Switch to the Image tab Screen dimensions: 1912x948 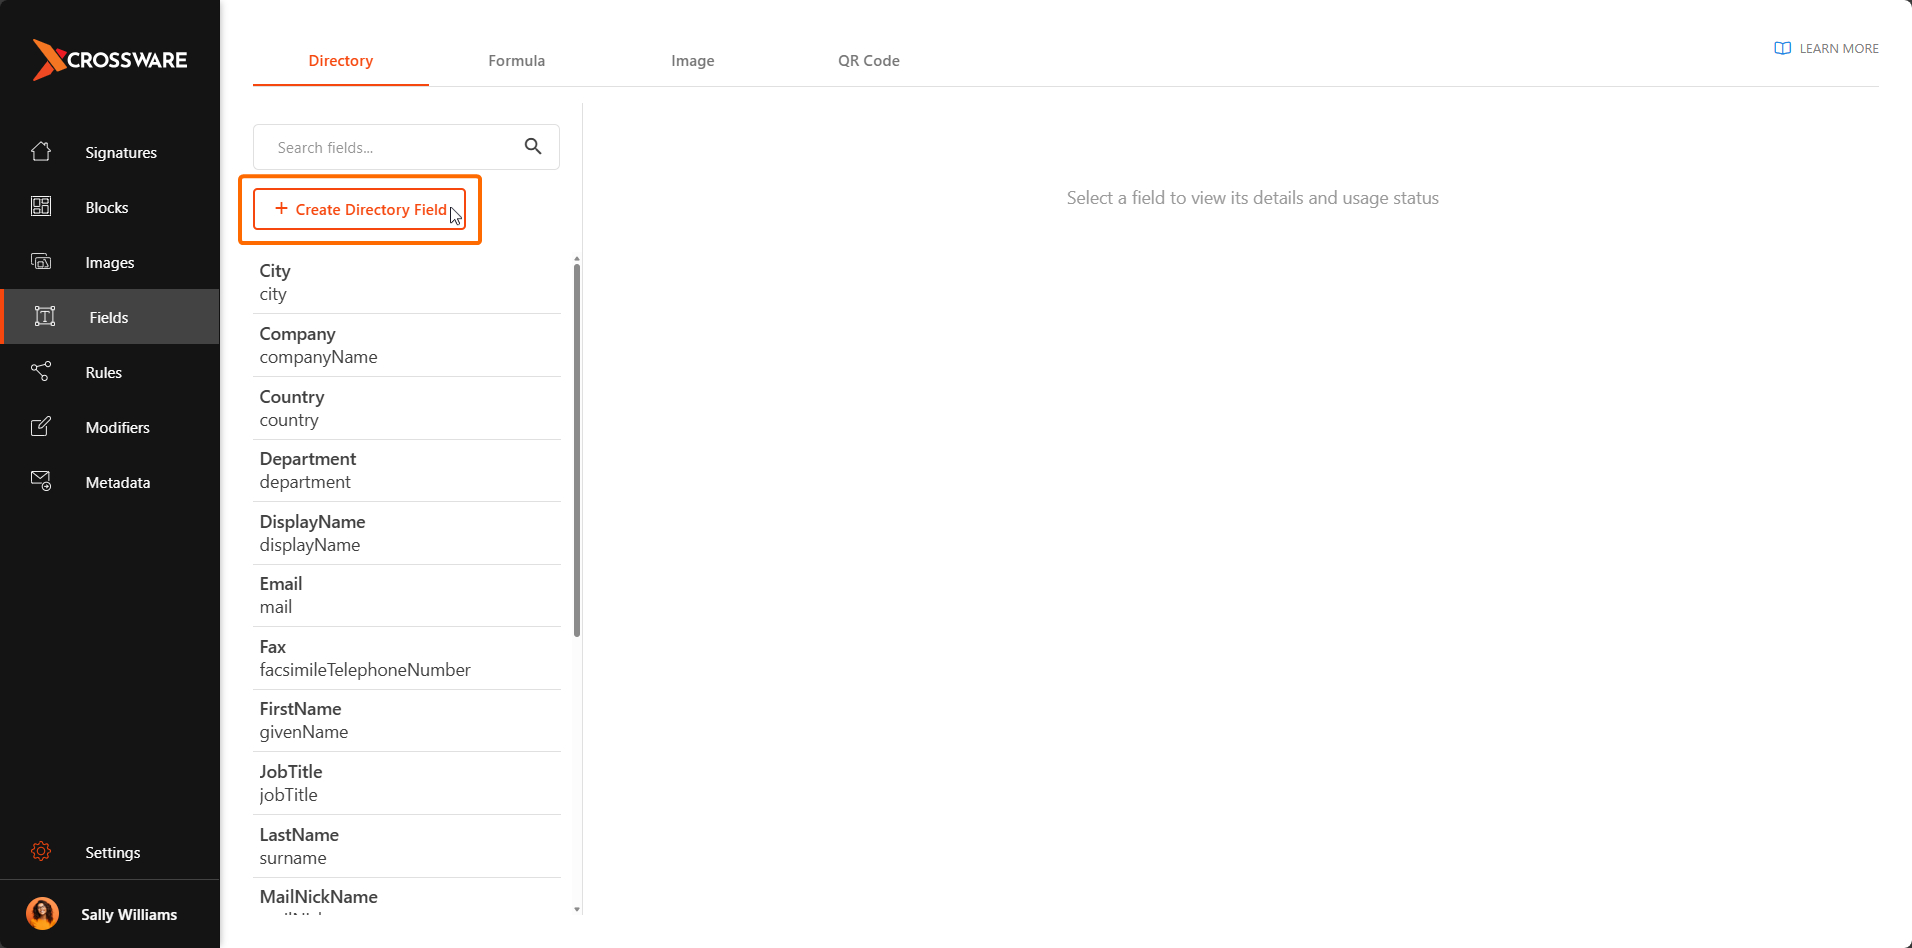pyautogui.click(x=693, y=60)
